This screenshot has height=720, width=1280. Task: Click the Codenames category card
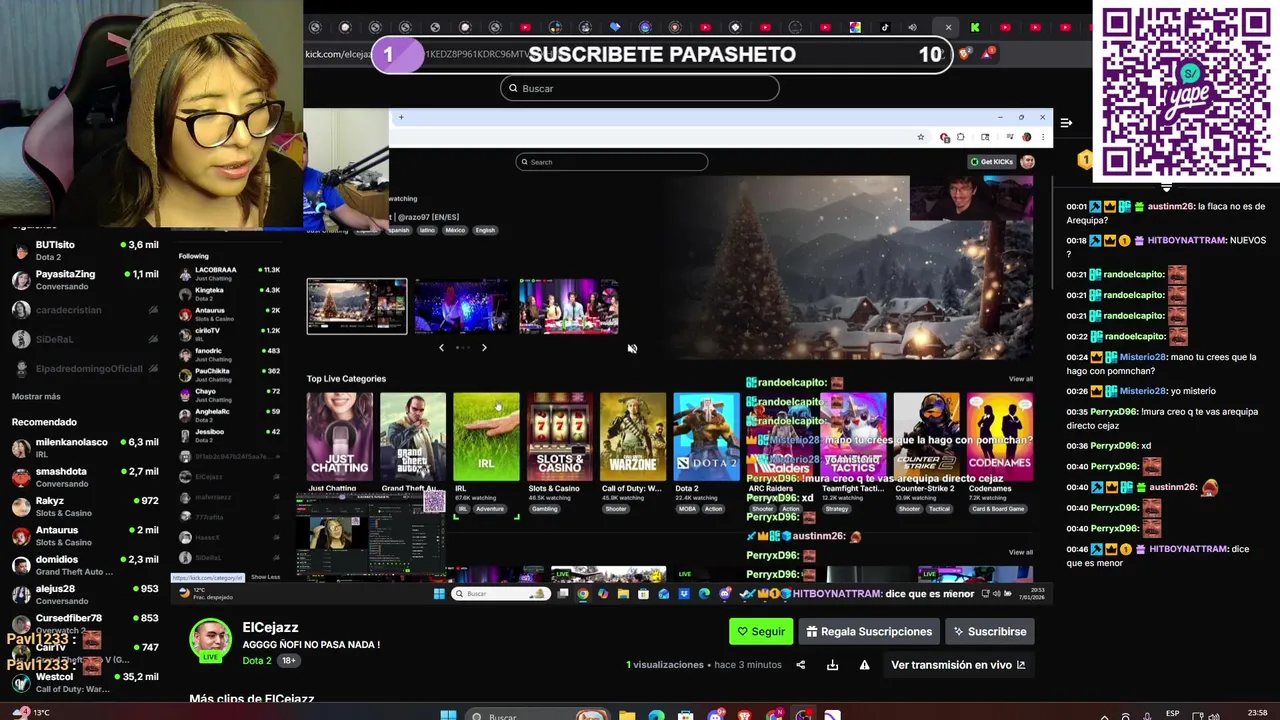[x=1000, y=437]
